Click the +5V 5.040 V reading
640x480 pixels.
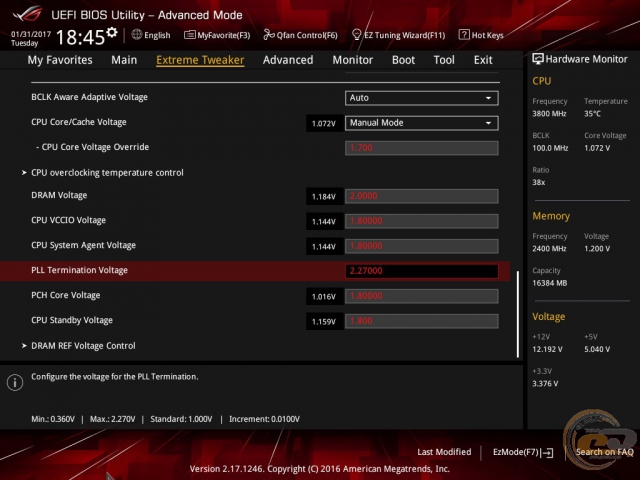(597, 349)
